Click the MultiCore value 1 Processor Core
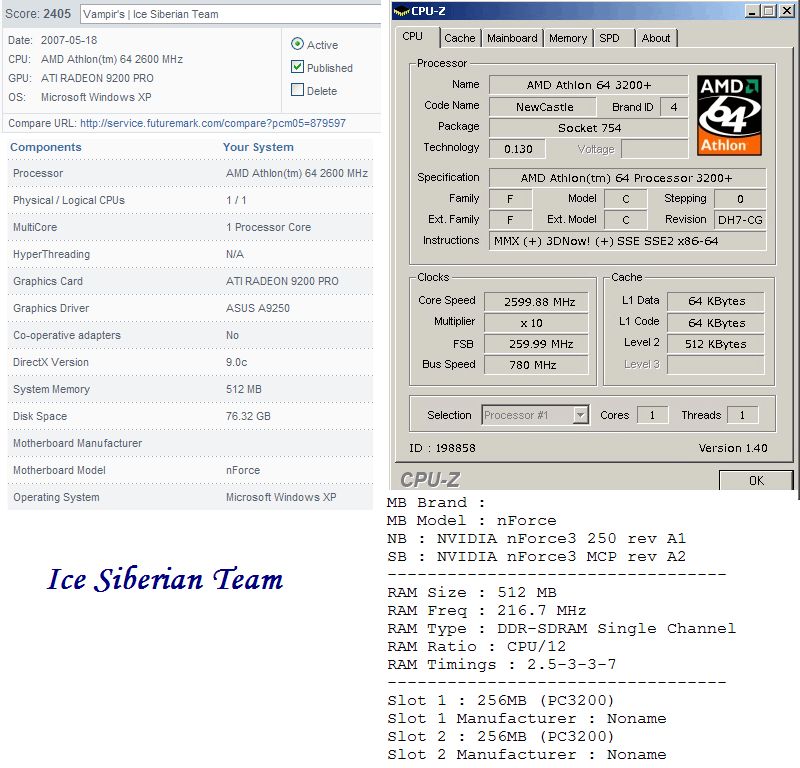 [268, 227]
